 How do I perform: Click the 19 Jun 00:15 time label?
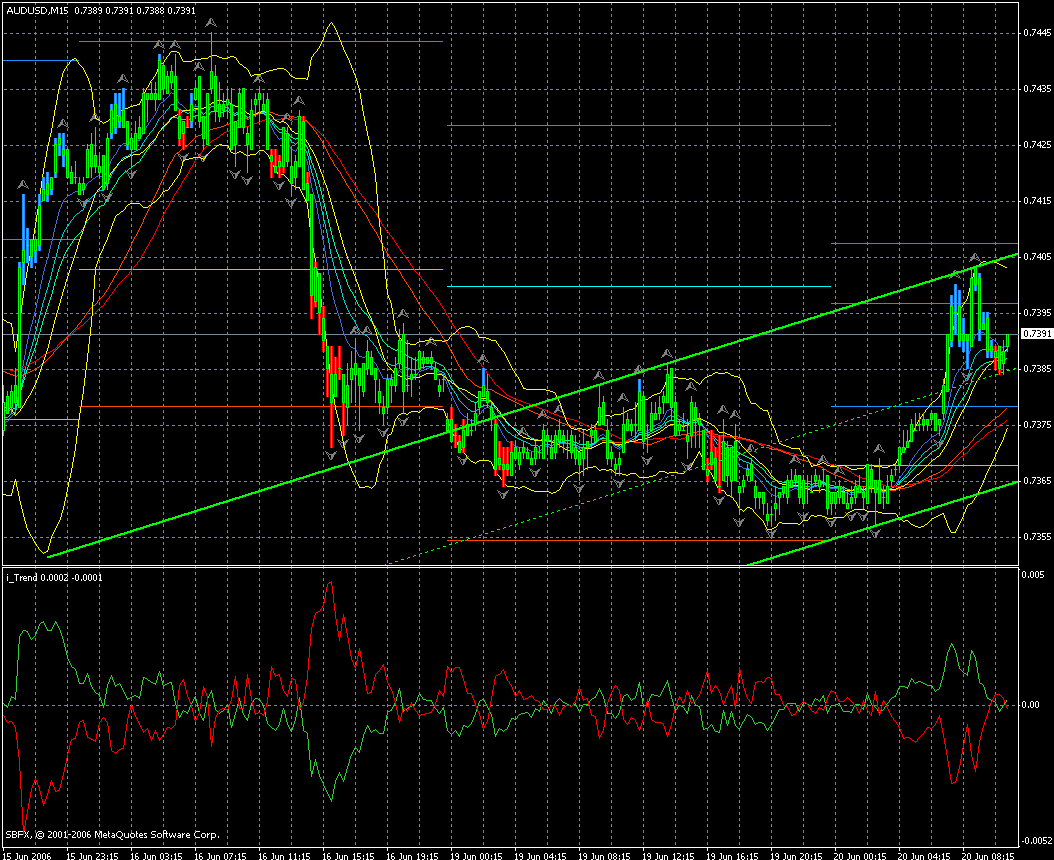[x=477, y=856]
